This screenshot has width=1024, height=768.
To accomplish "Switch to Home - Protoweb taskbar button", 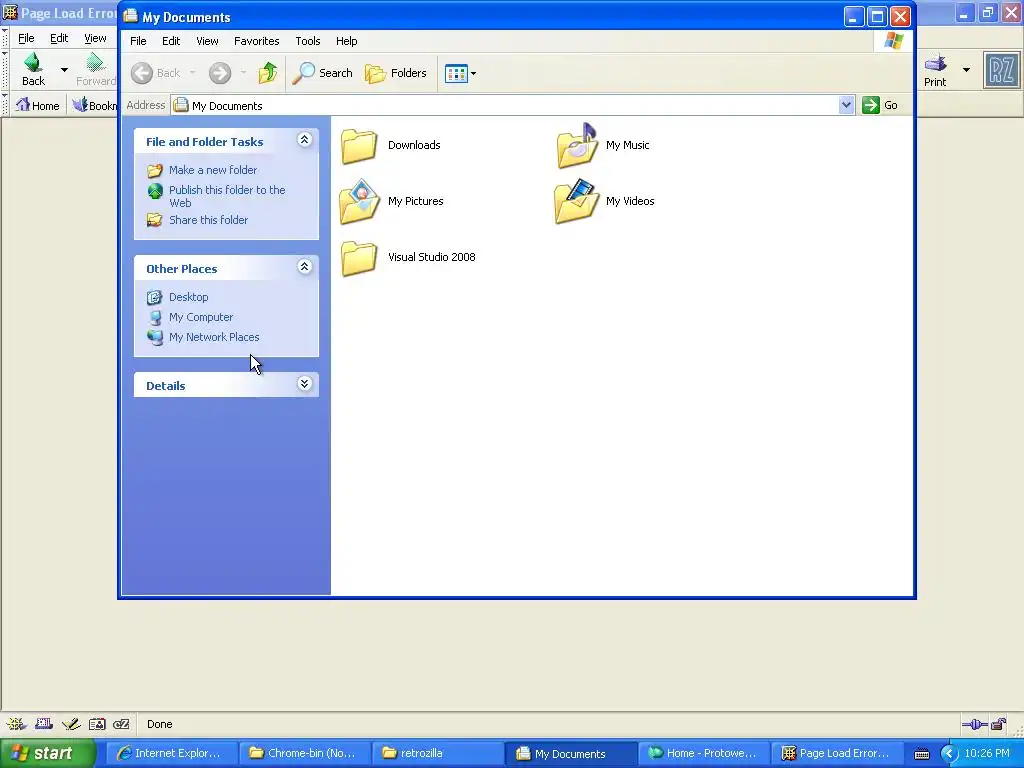I will [703, 753].
